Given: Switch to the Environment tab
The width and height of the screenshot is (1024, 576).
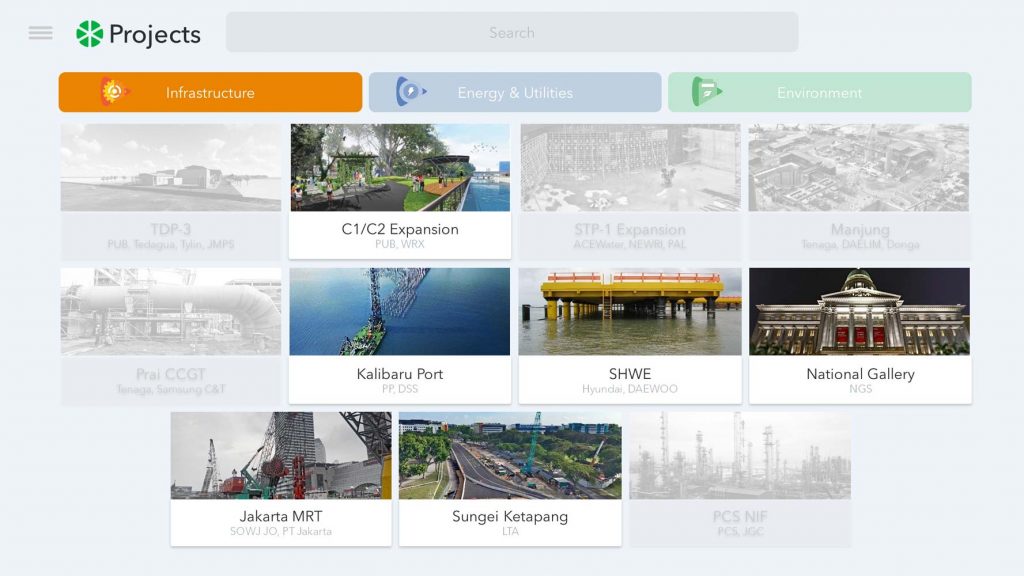Looking at the screenshot, I should coord(820,92).
